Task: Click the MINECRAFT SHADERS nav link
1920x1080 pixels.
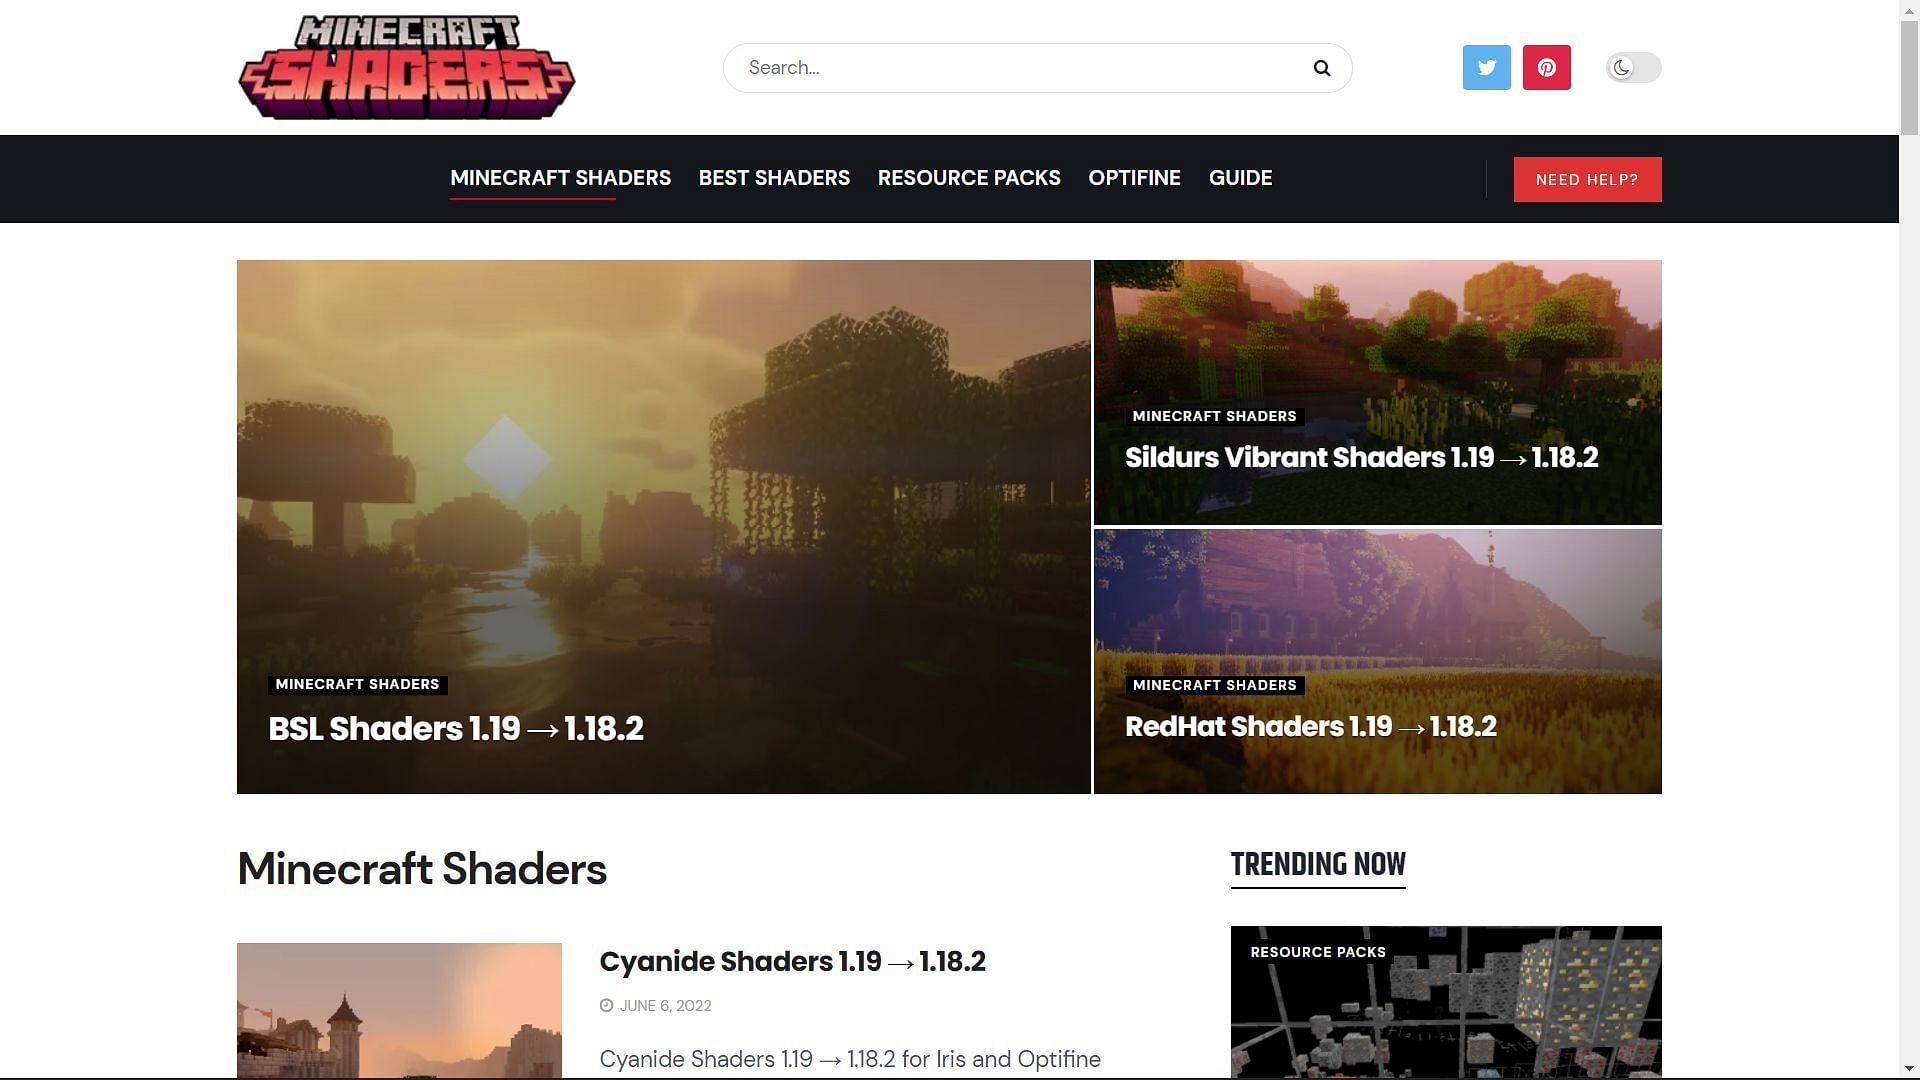Action: (x=560, y=178)
